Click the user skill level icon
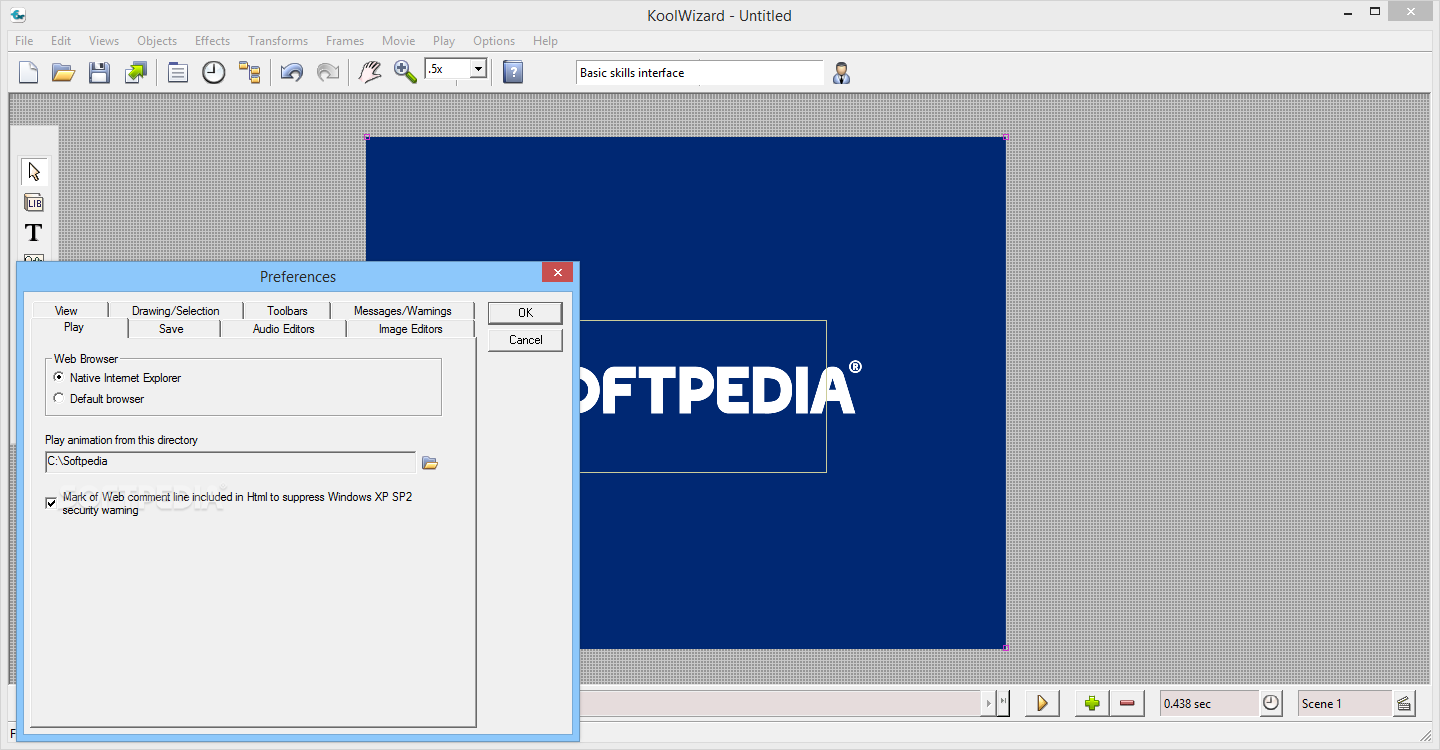Image resolution: width=1440 pixels, height=750 pixels. 841,72
